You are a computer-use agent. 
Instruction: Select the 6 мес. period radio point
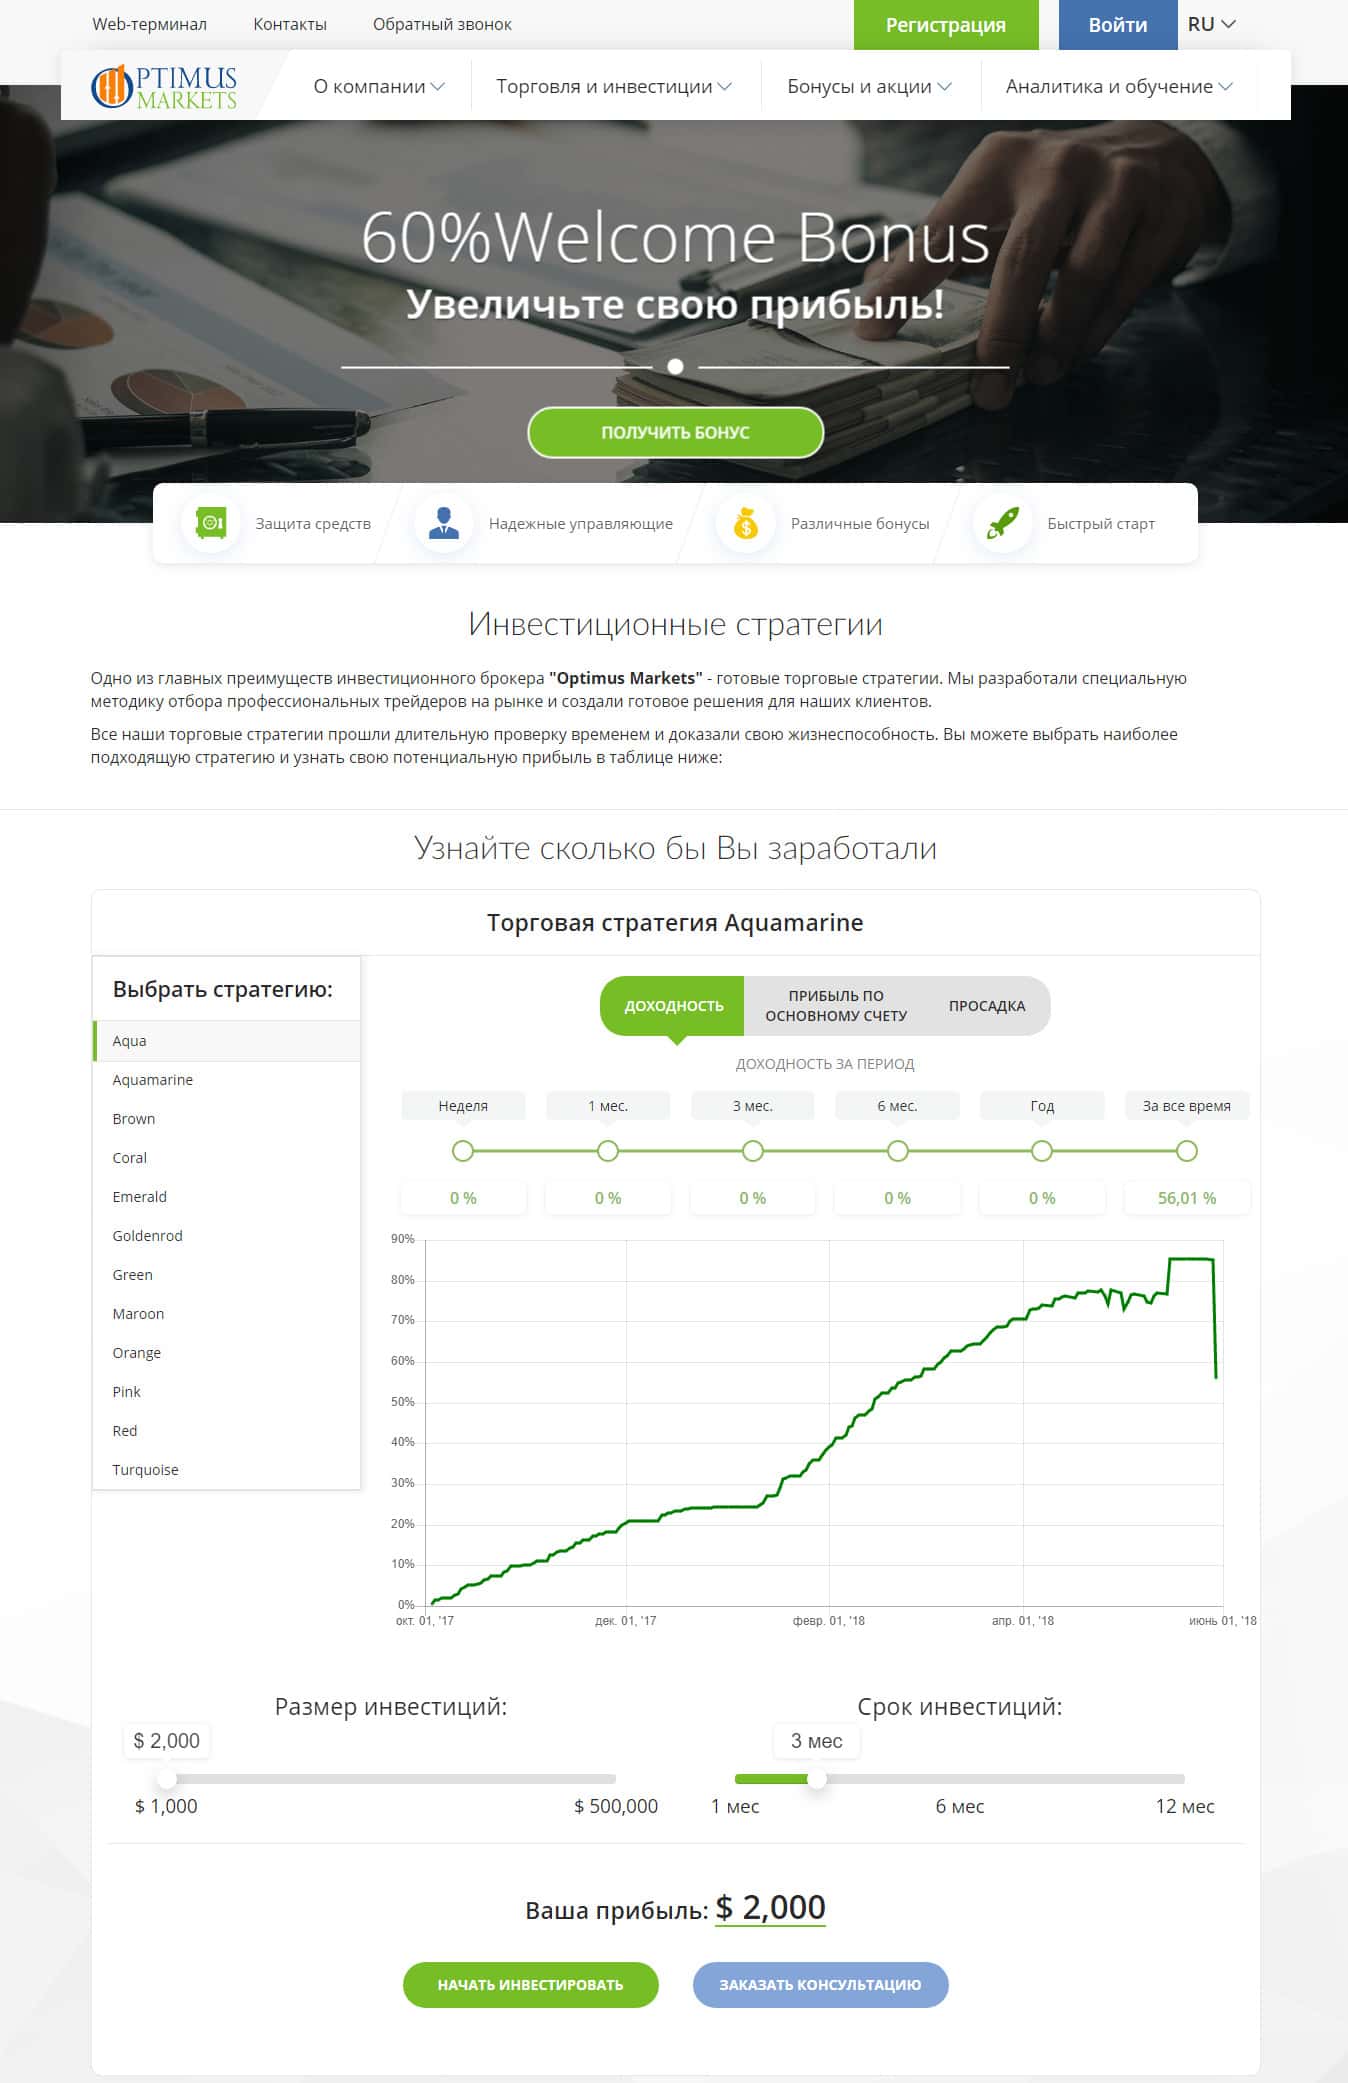[898, 1151]
